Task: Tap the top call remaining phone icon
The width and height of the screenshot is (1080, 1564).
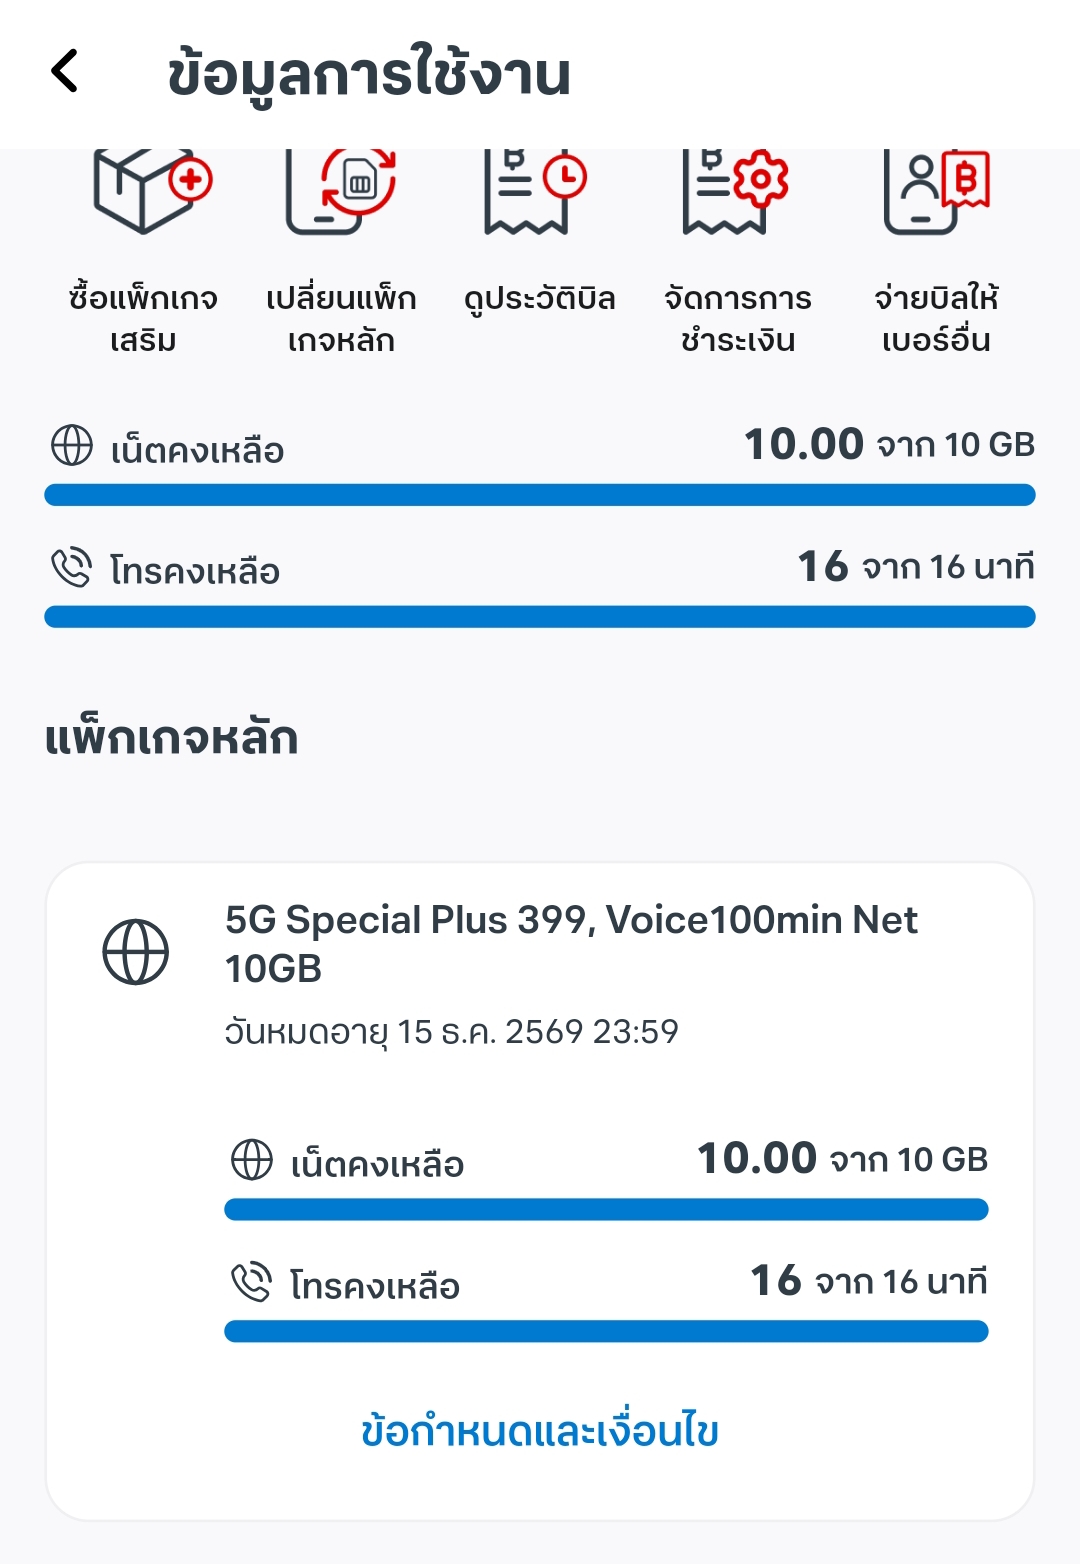Action: click(72, 567)
